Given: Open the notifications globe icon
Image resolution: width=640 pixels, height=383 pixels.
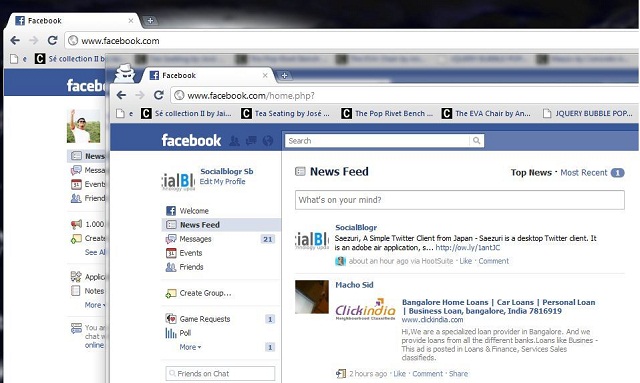Looking at the screenshot, I should [268, 141].
